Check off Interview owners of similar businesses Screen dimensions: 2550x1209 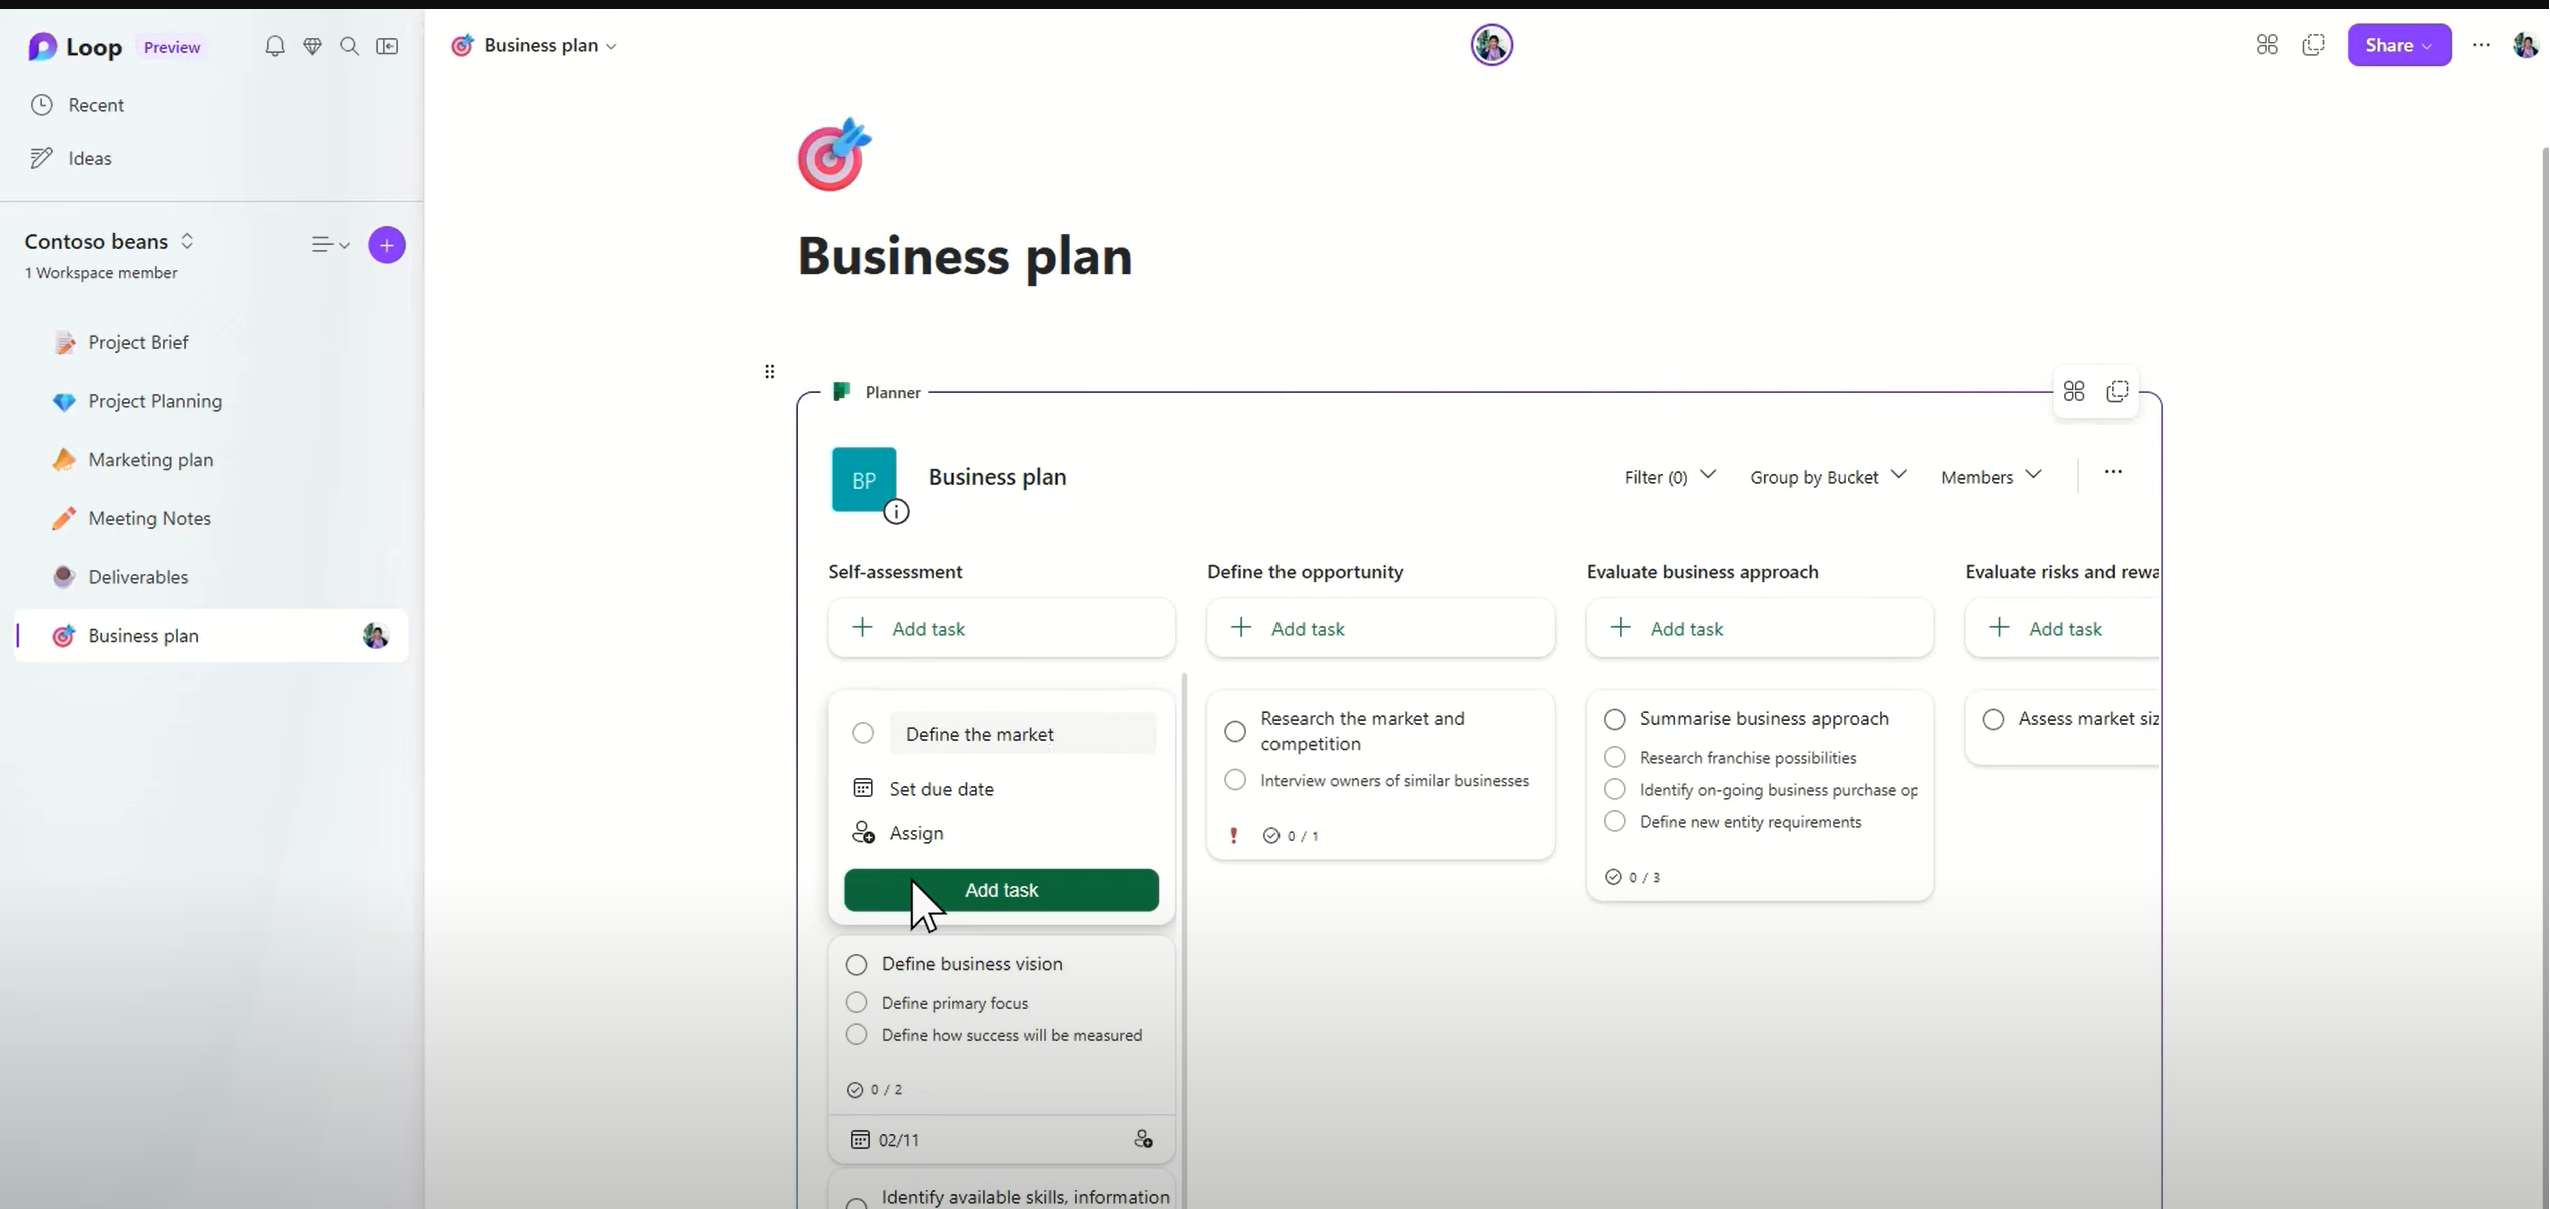1235,780
